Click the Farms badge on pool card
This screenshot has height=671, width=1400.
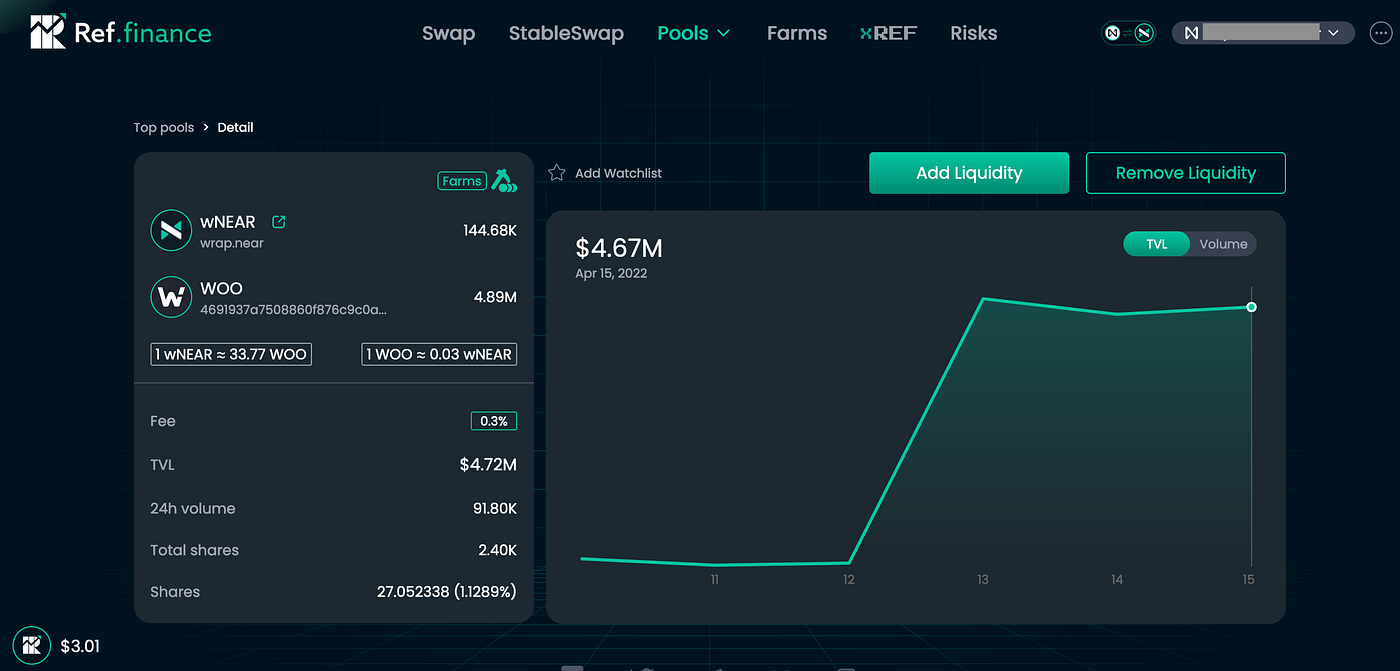pos(462,181)
